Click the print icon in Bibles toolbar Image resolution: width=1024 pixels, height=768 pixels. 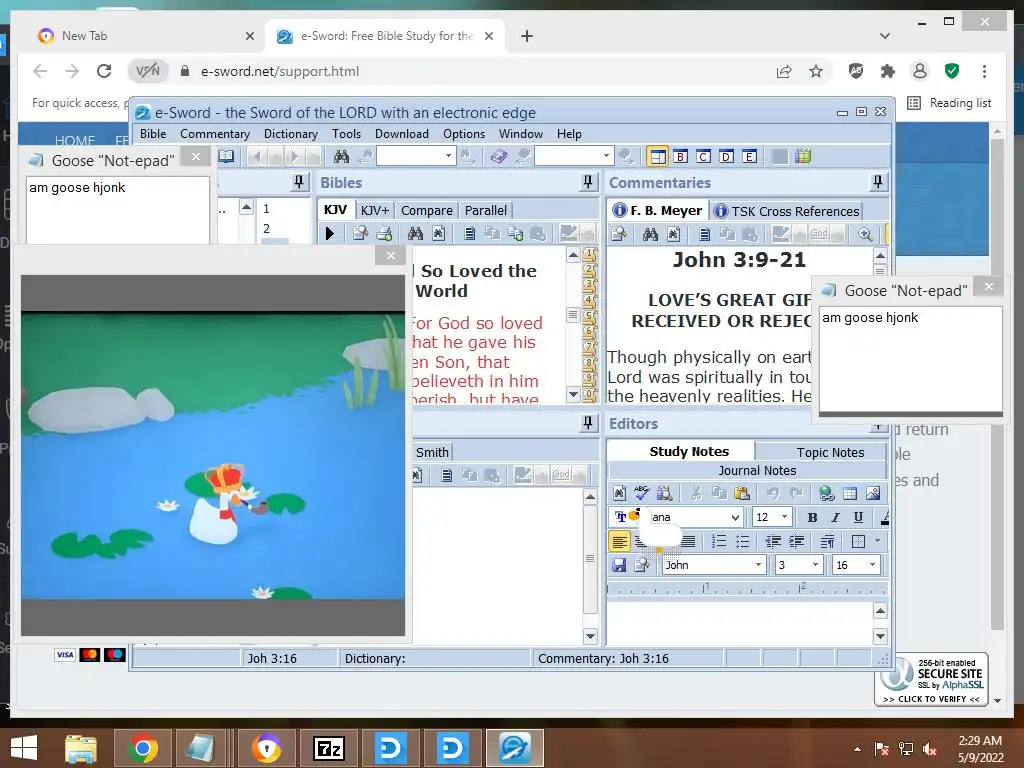point(384,233)
